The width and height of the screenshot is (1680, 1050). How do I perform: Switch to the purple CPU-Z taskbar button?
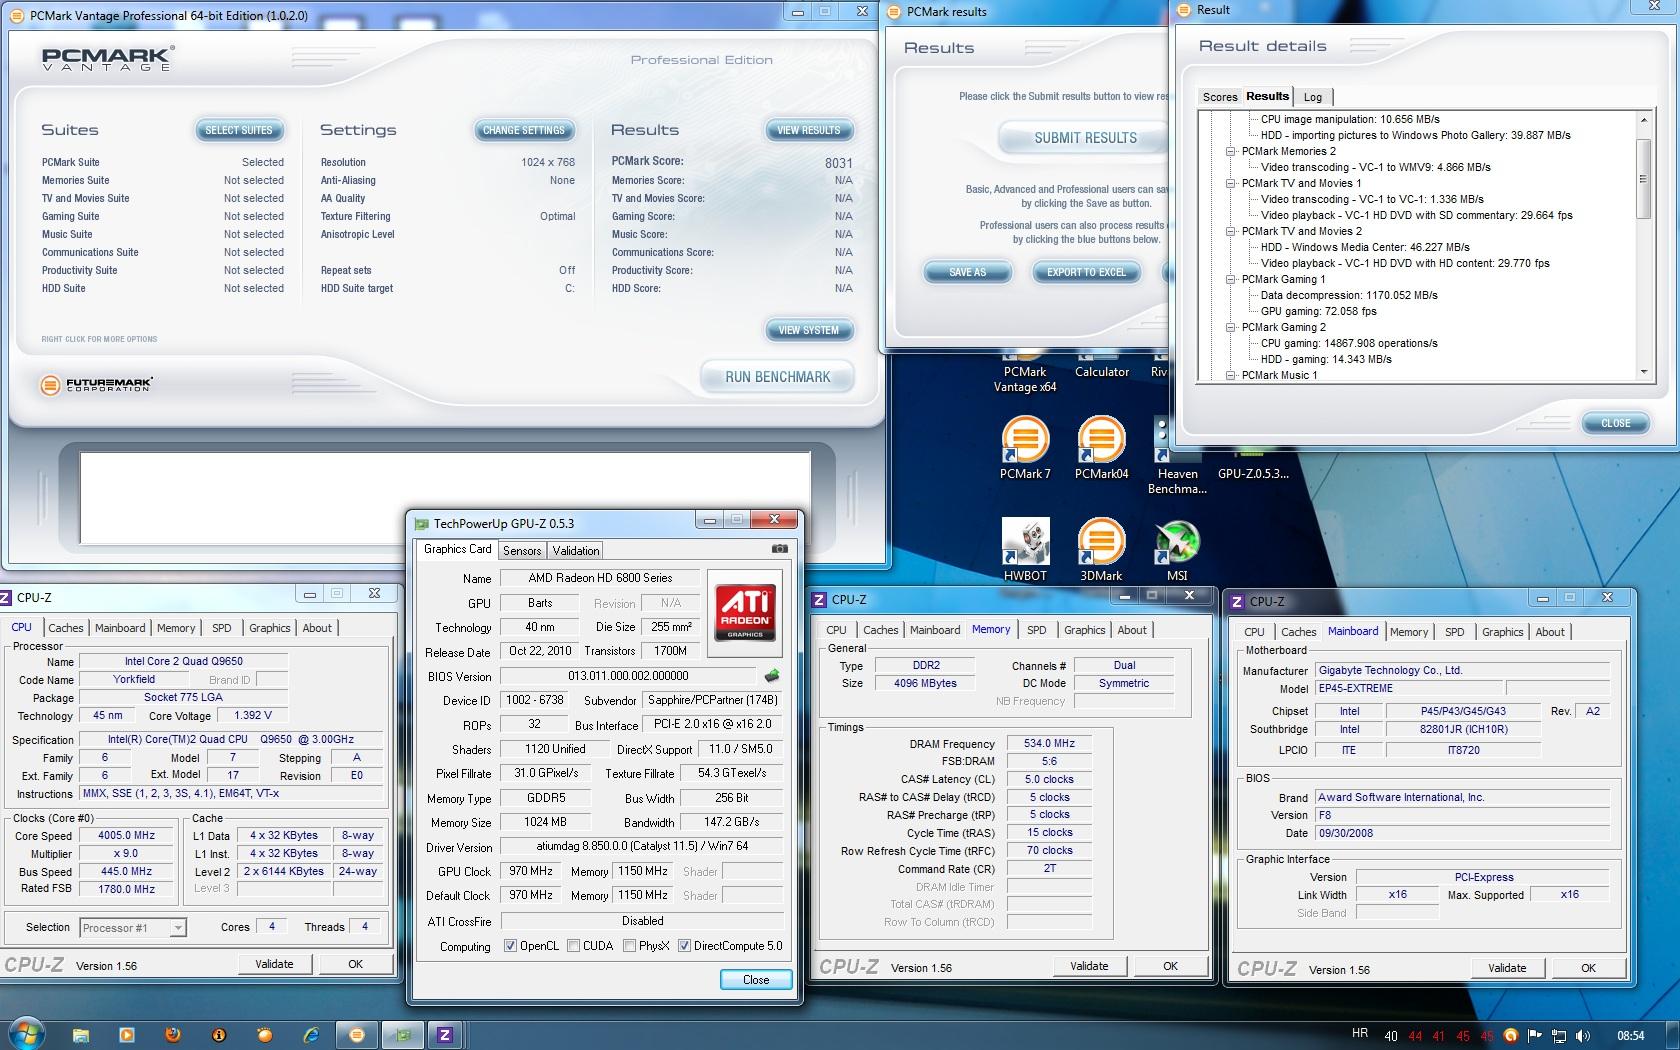445,1035
